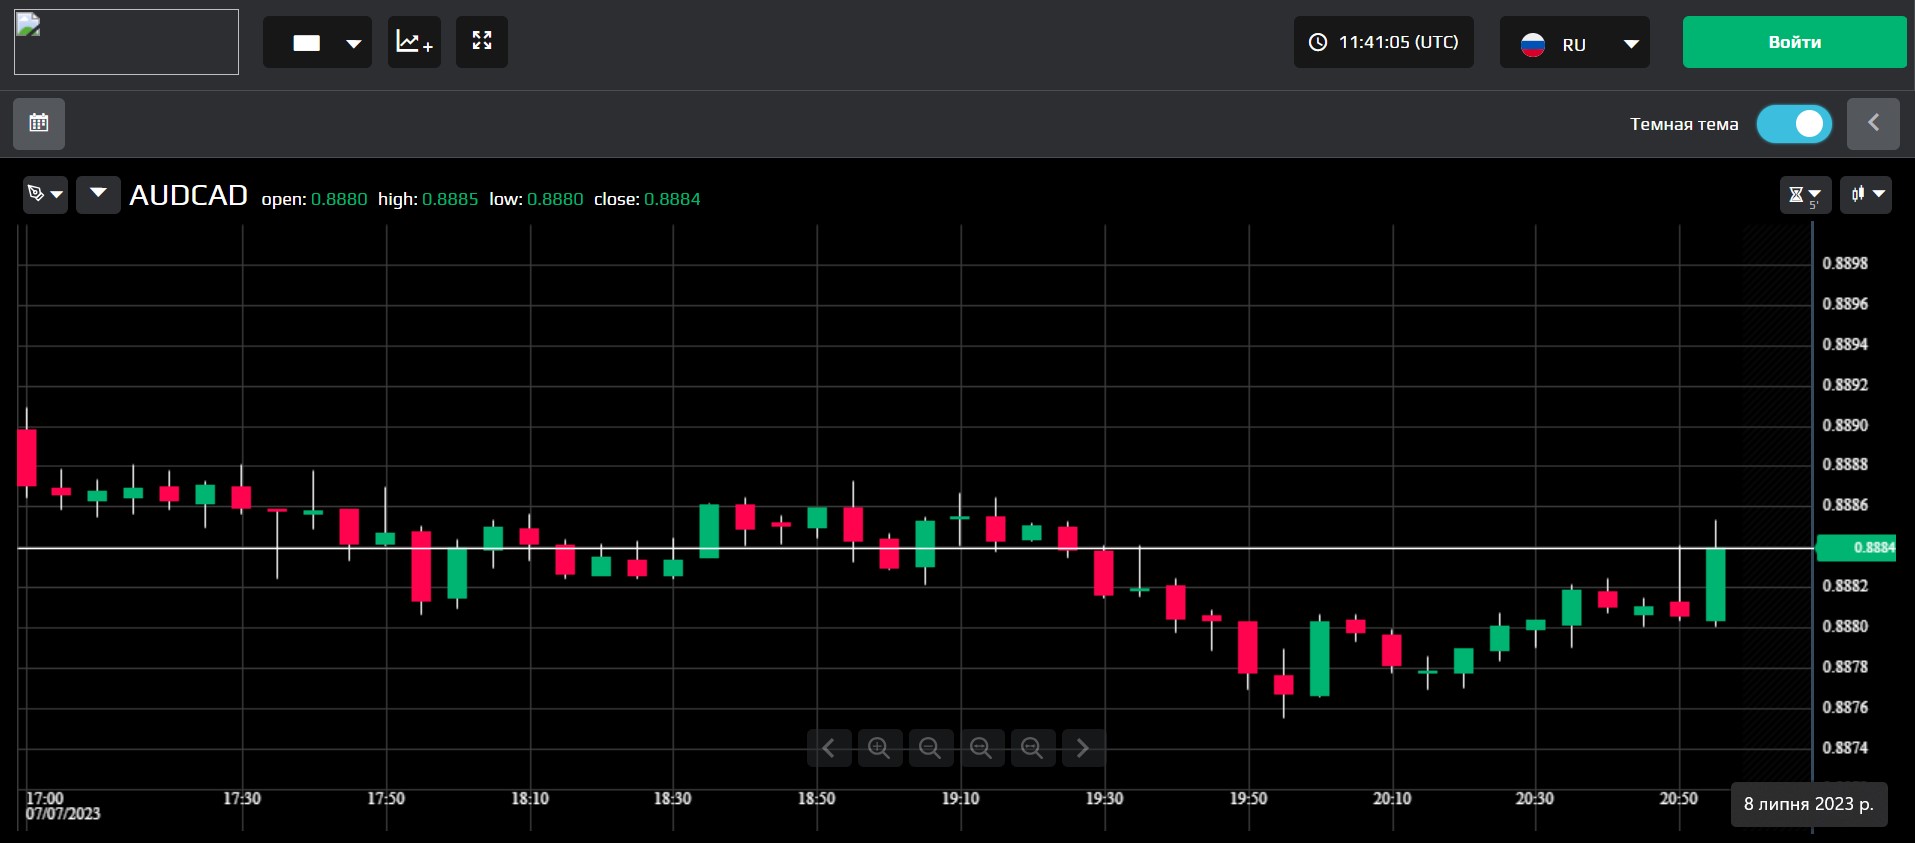Click the Russian flag icon
1915x843 pixels.
(1533, 44)
